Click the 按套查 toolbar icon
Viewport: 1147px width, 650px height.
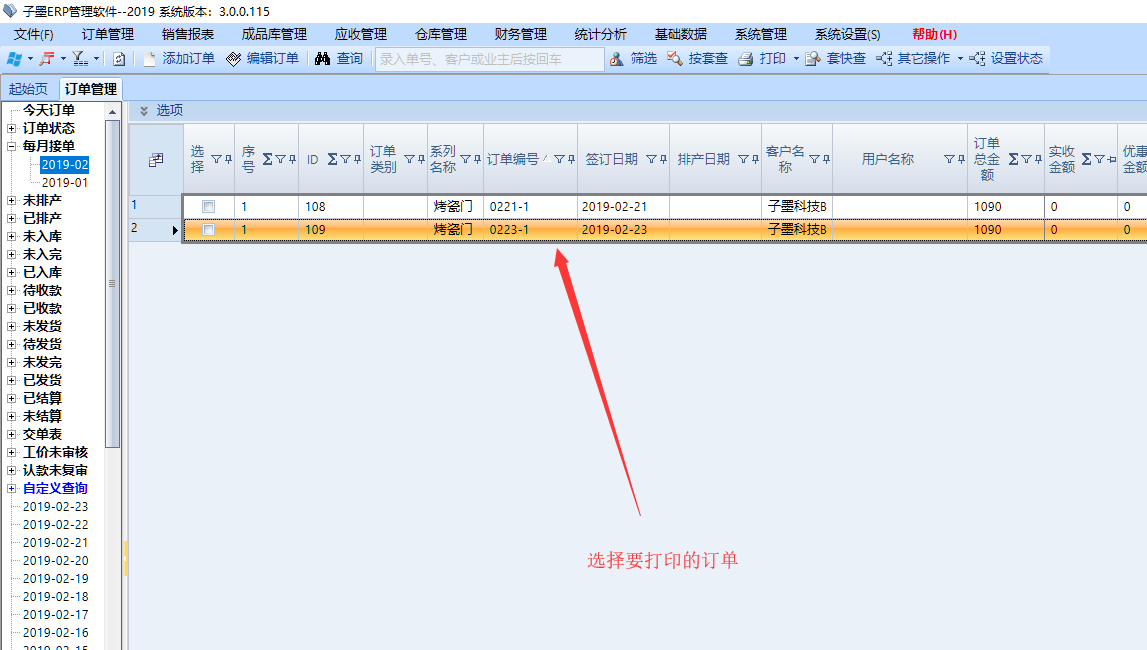pyautogui.click(x=674, y=59)
